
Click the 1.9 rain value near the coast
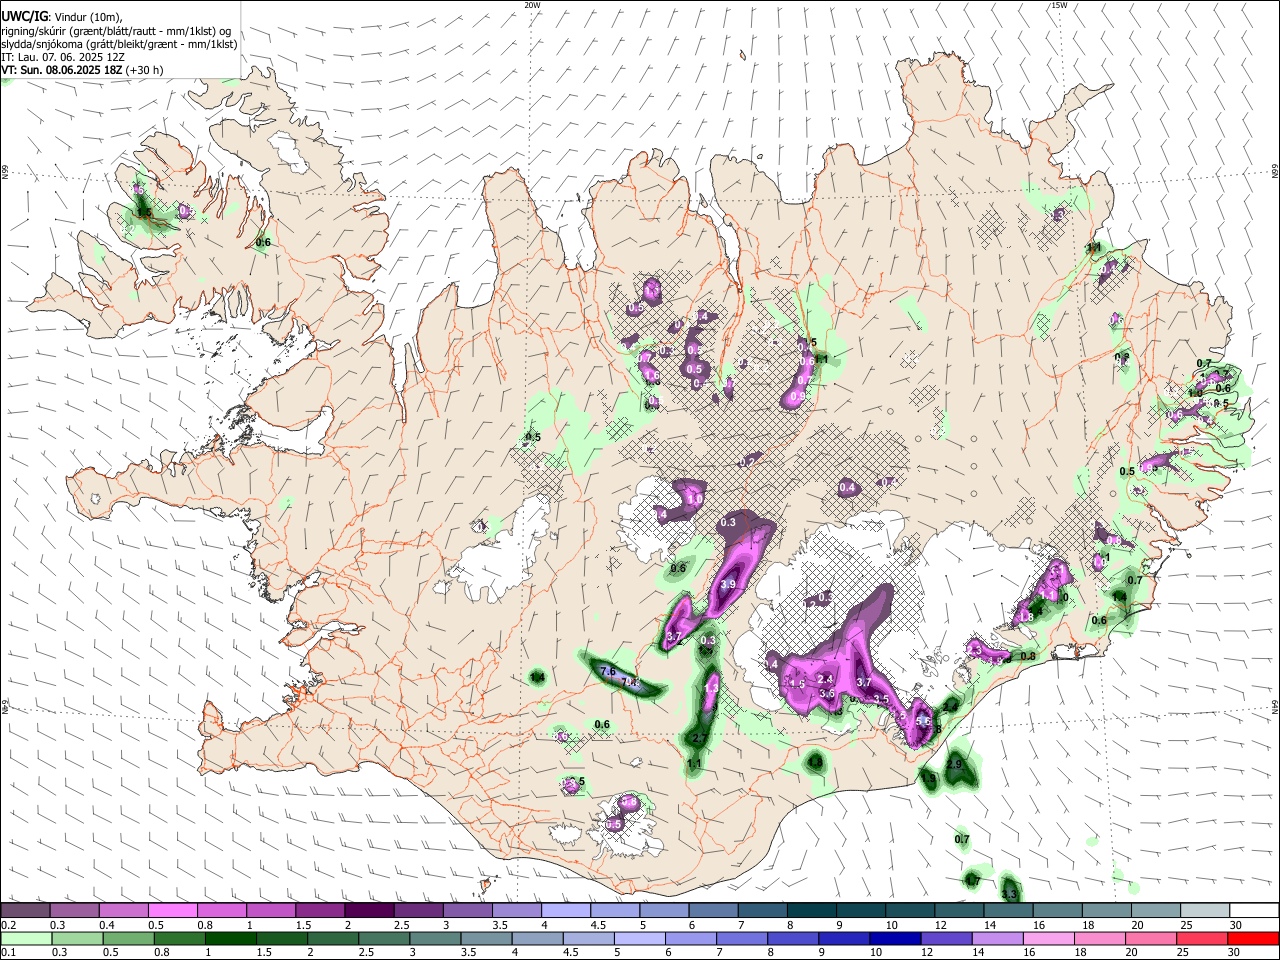click(x=929, y=779)
